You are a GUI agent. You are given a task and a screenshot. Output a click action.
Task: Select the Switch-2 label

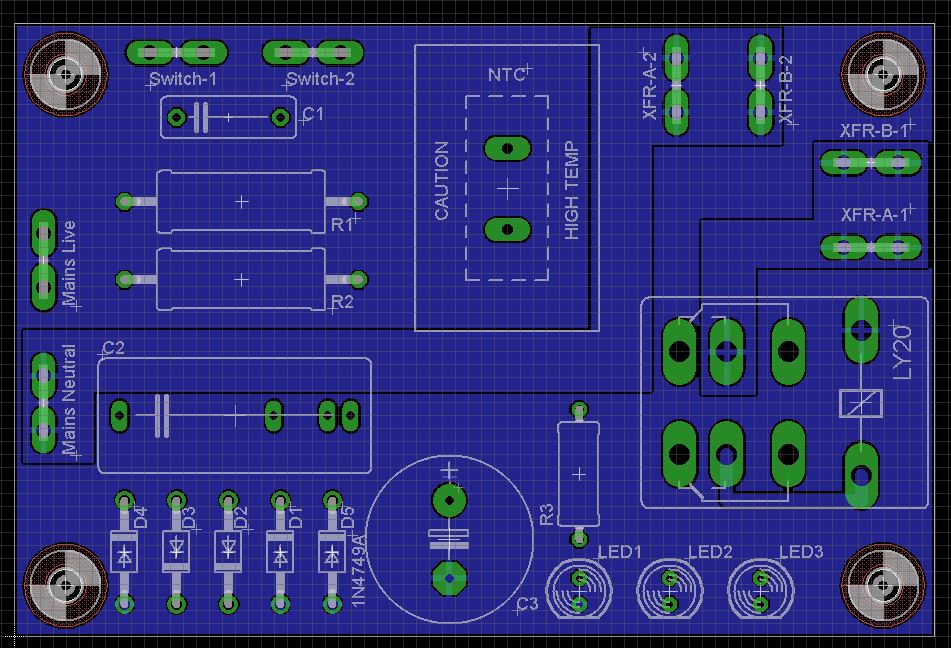320,79
